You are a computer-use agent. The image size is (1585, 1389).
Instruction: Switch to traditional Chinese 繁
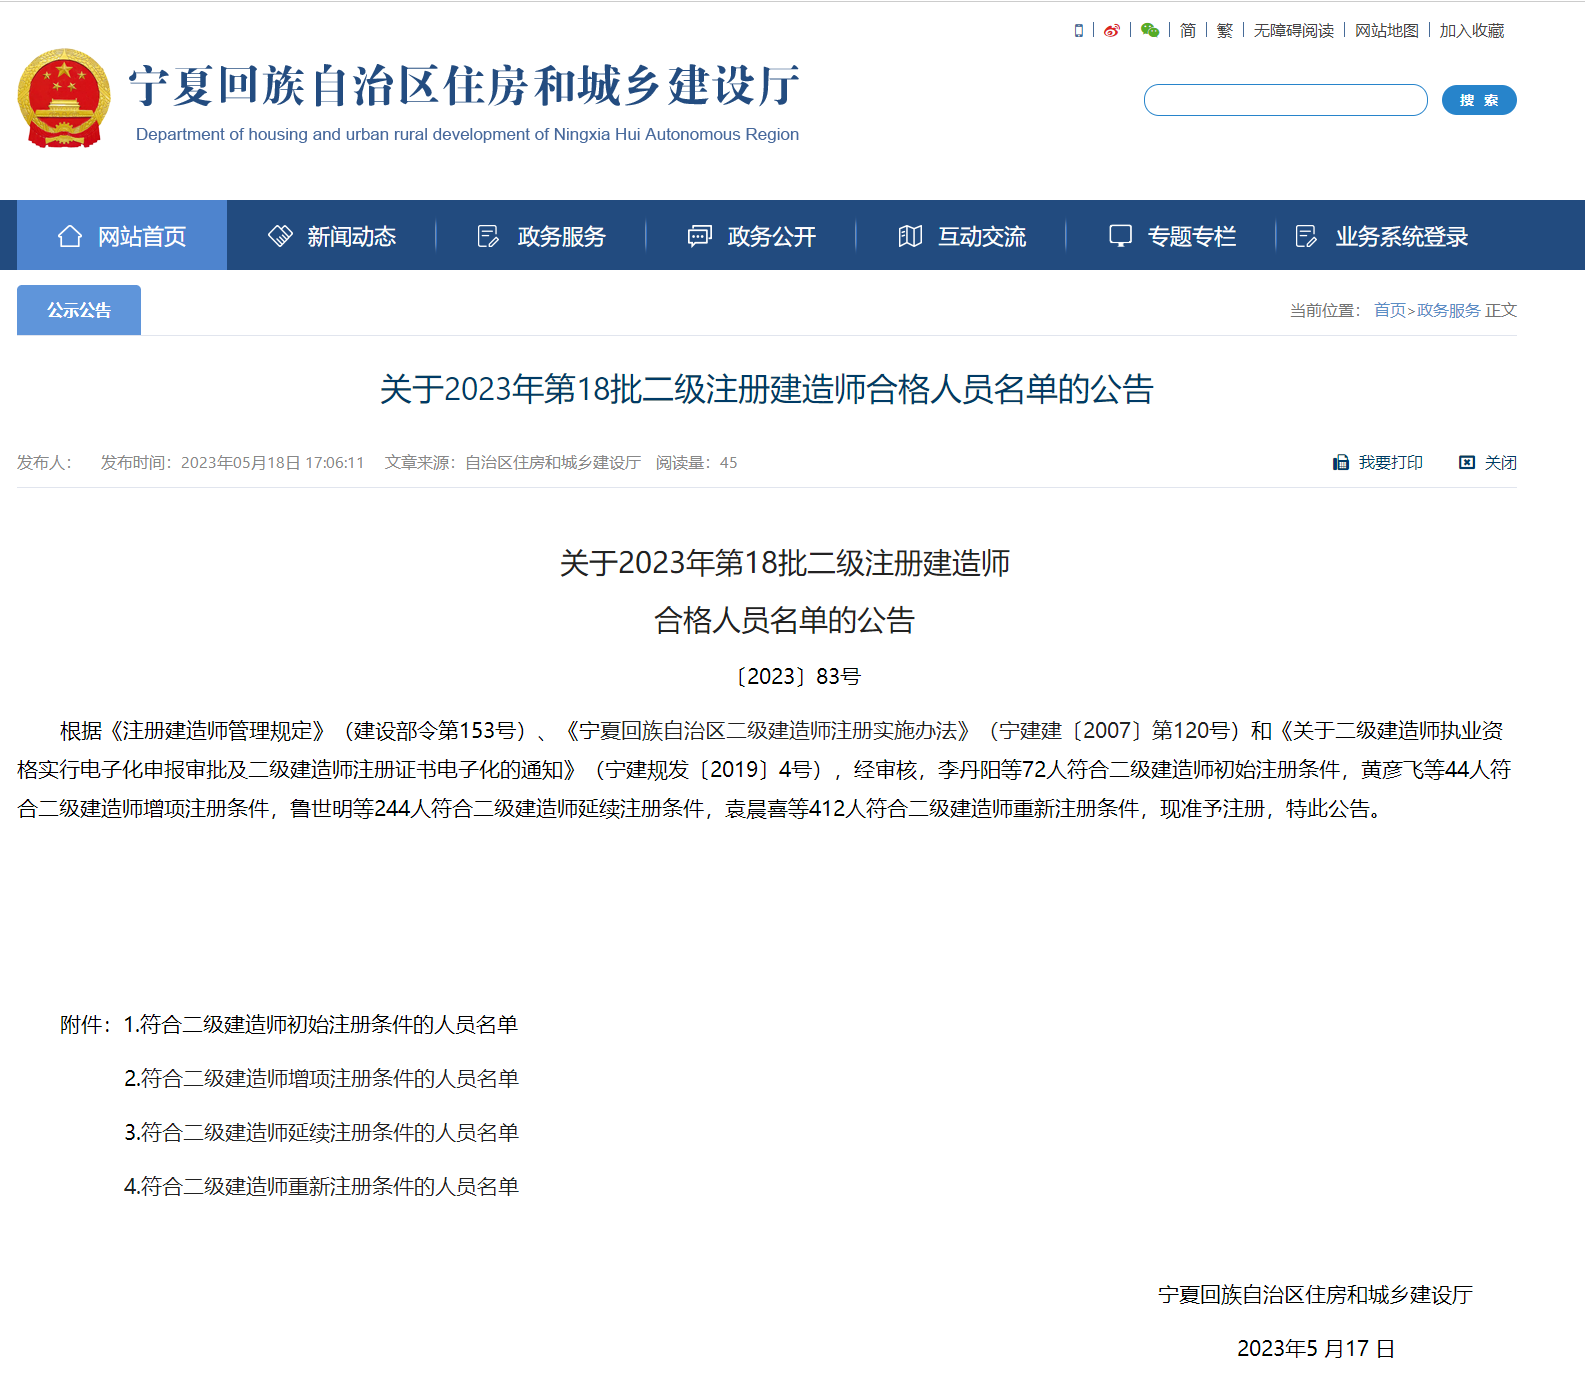1224,31
